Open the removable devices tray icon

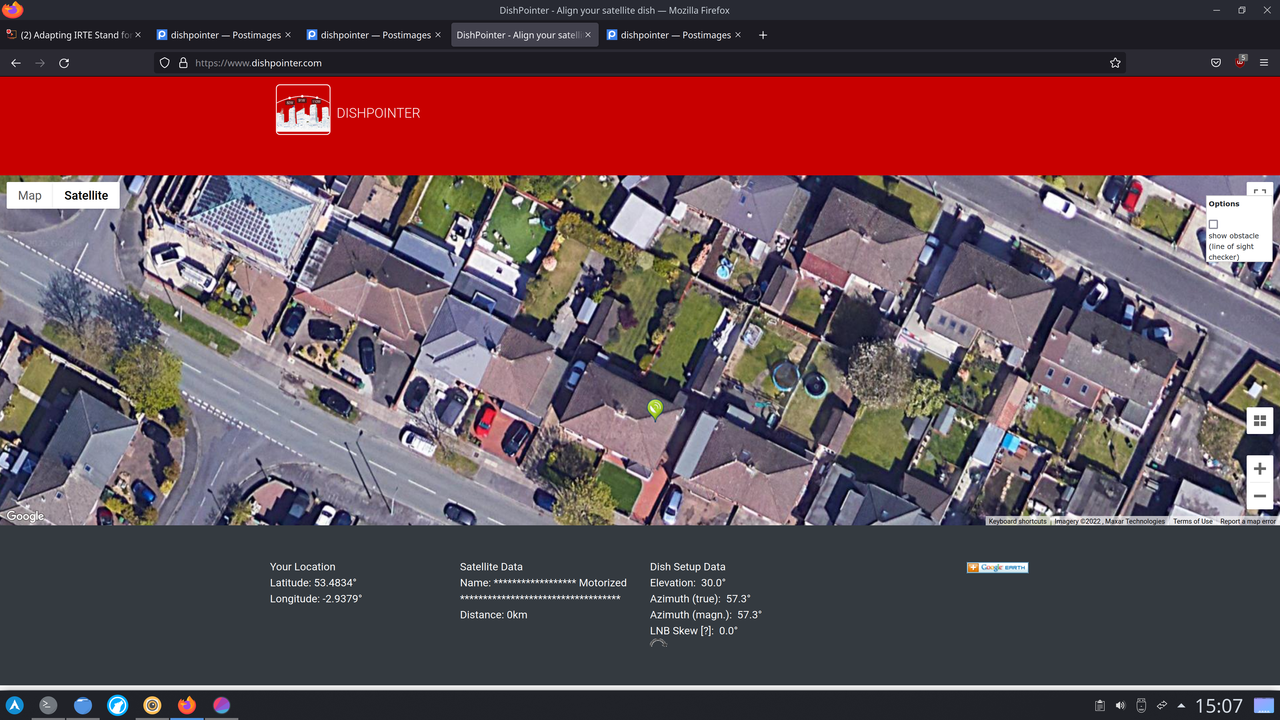click(1141, 706)
